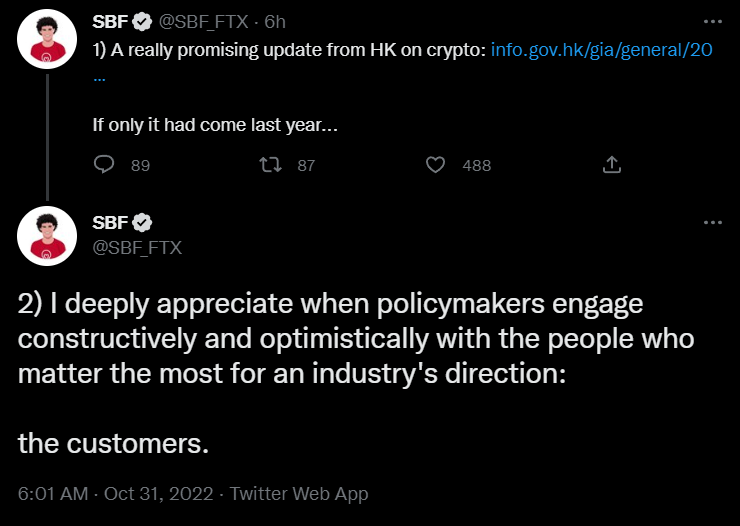
Task: Share the first tweet using the share icon
Action: coord(613,165)
